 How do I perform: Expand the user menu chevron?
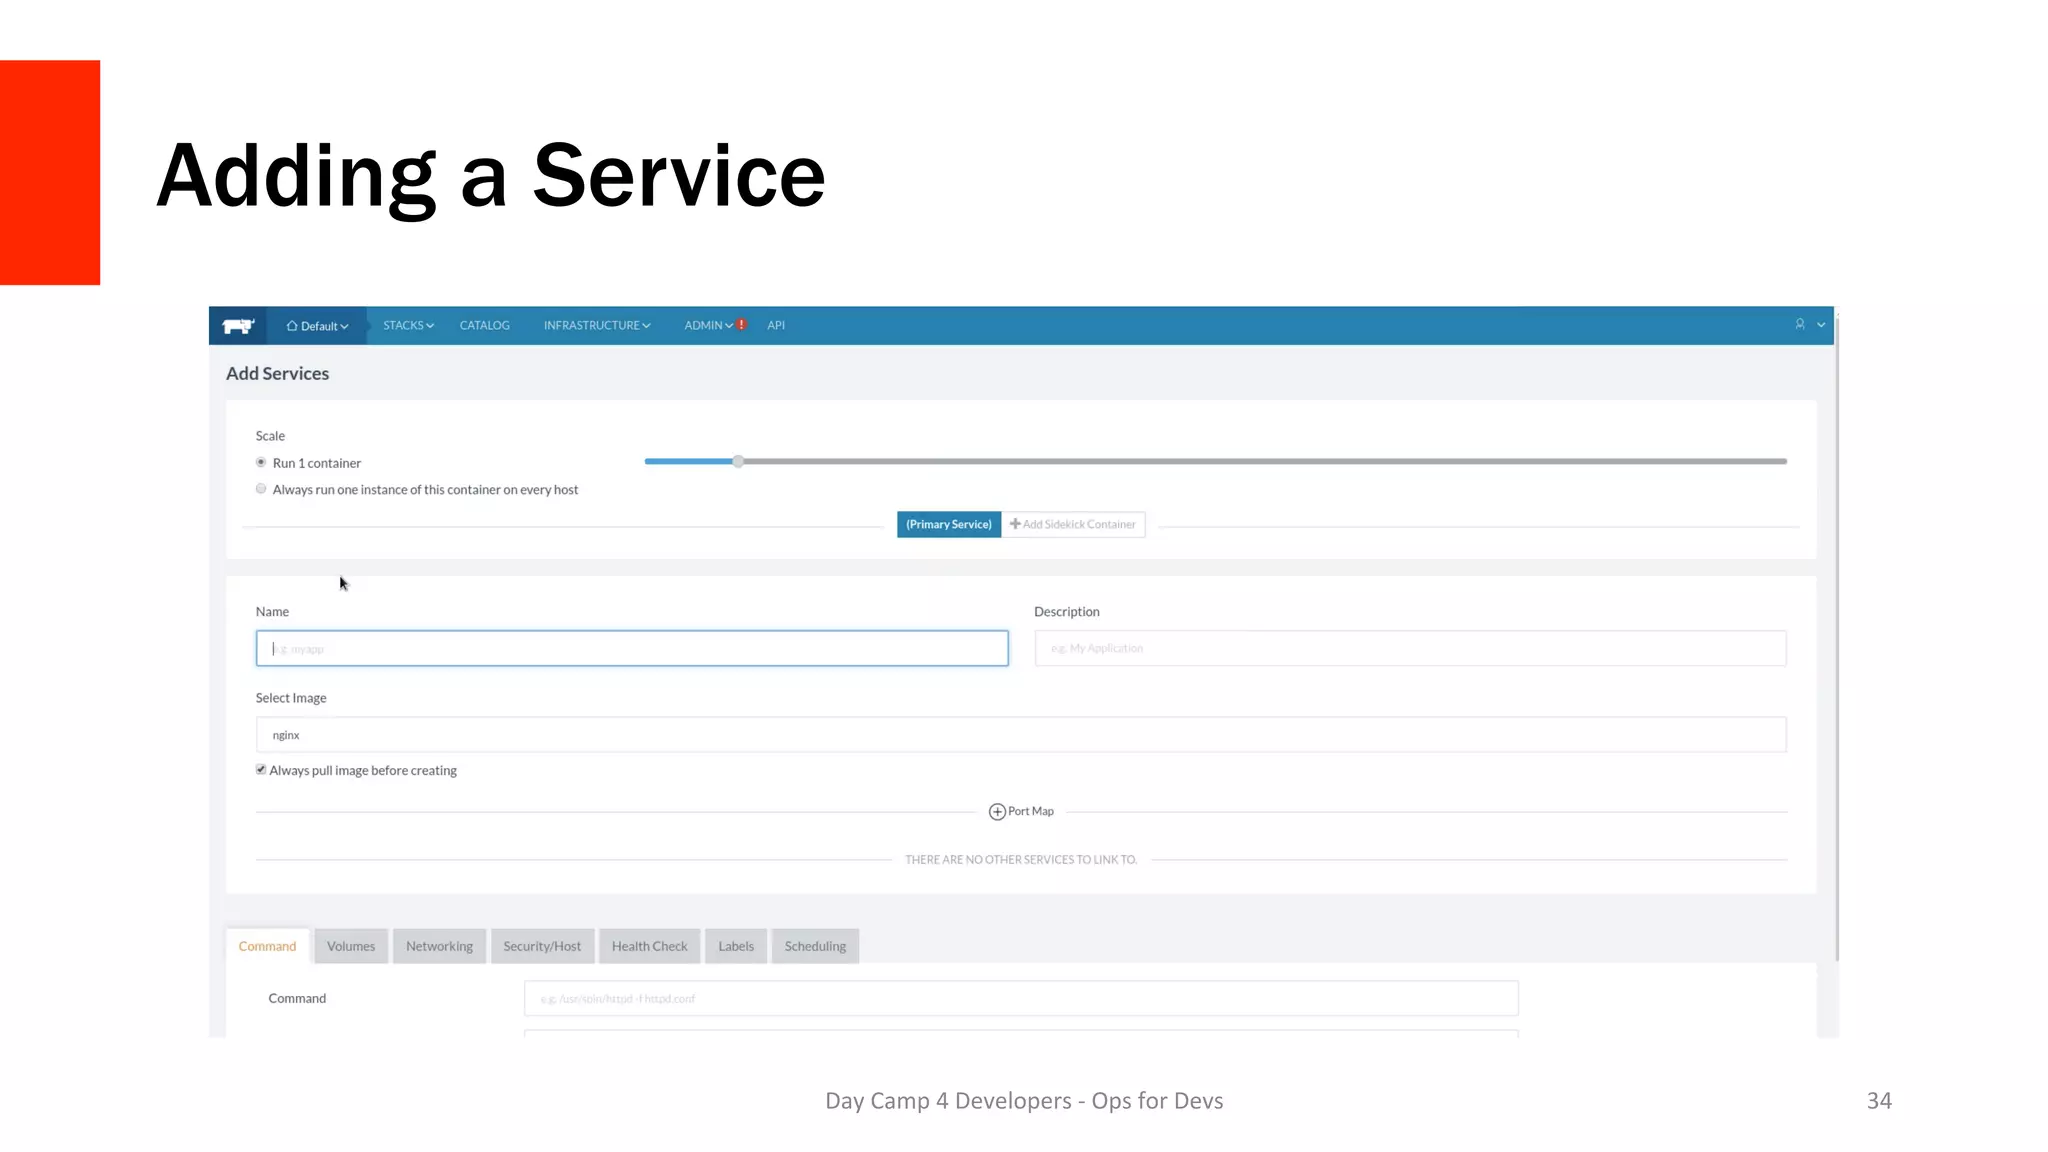(x=1821, y=325)
